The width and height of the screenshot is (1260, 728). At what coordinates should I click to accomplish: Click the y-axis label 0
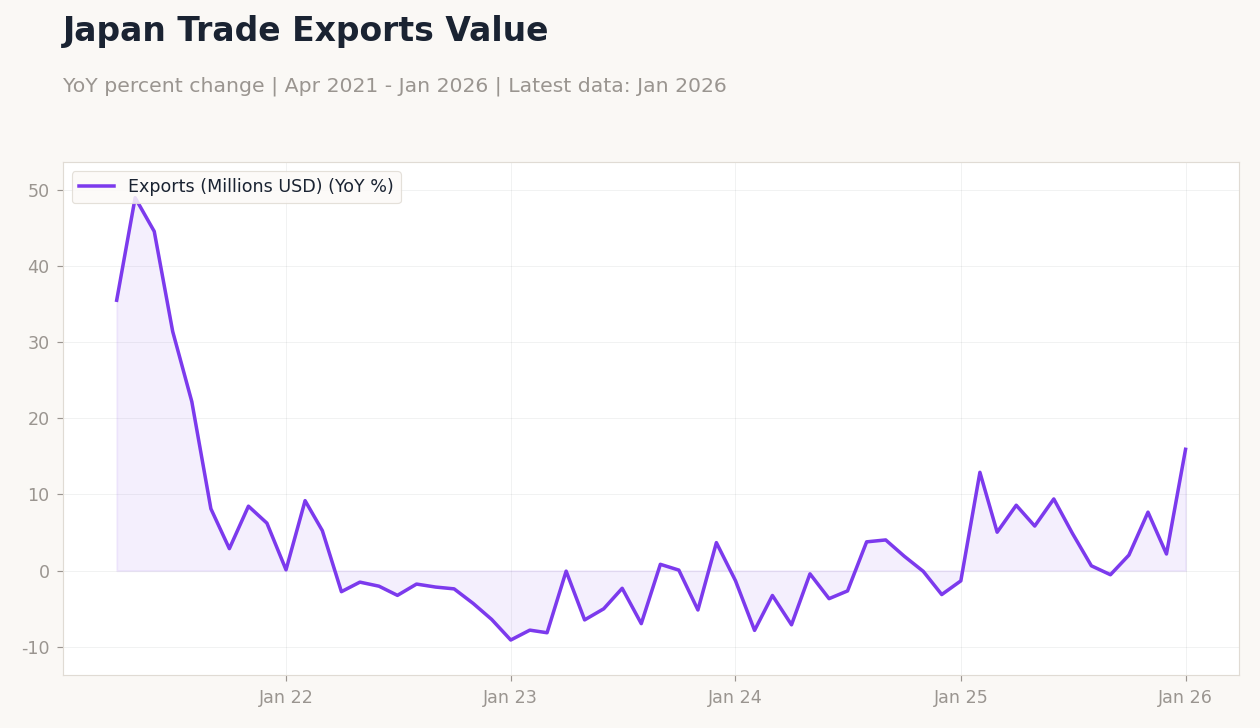[x=44, y=571]
